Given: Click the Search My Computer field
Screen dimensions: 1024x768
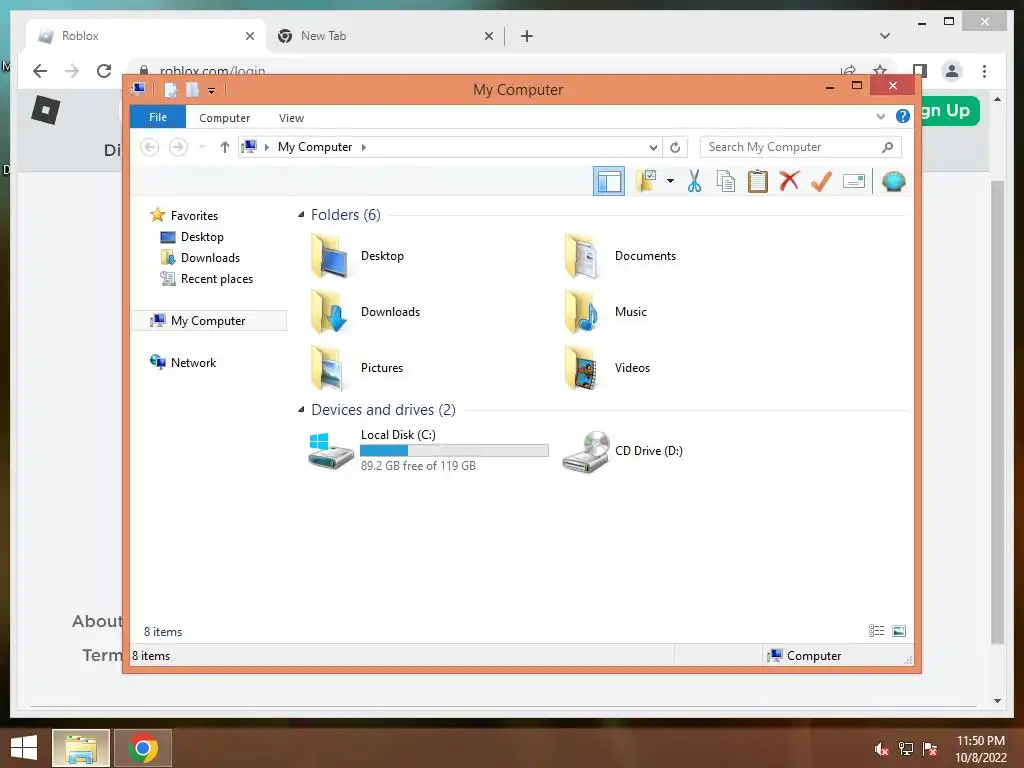Looking at the screenshot, I should tap(801, 147).
